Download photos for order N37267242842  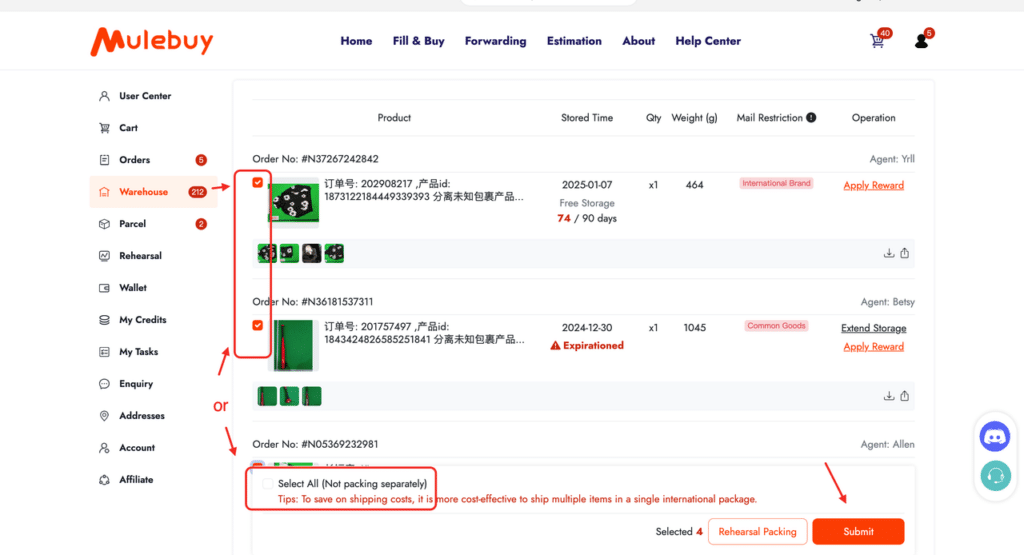pos(889,253)
